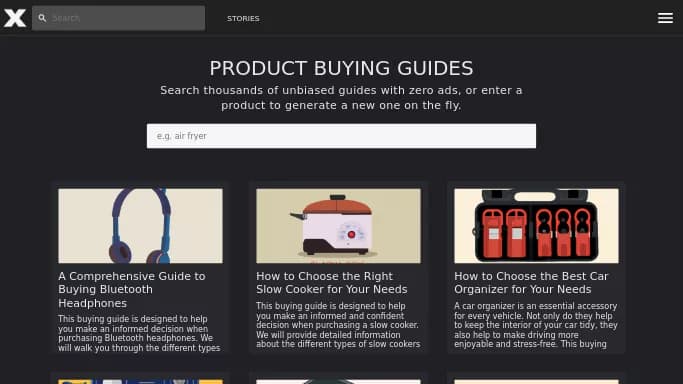Click the Bluetooth headphones guide description text
Screen dimensions: 683x384
coord(139,333)
